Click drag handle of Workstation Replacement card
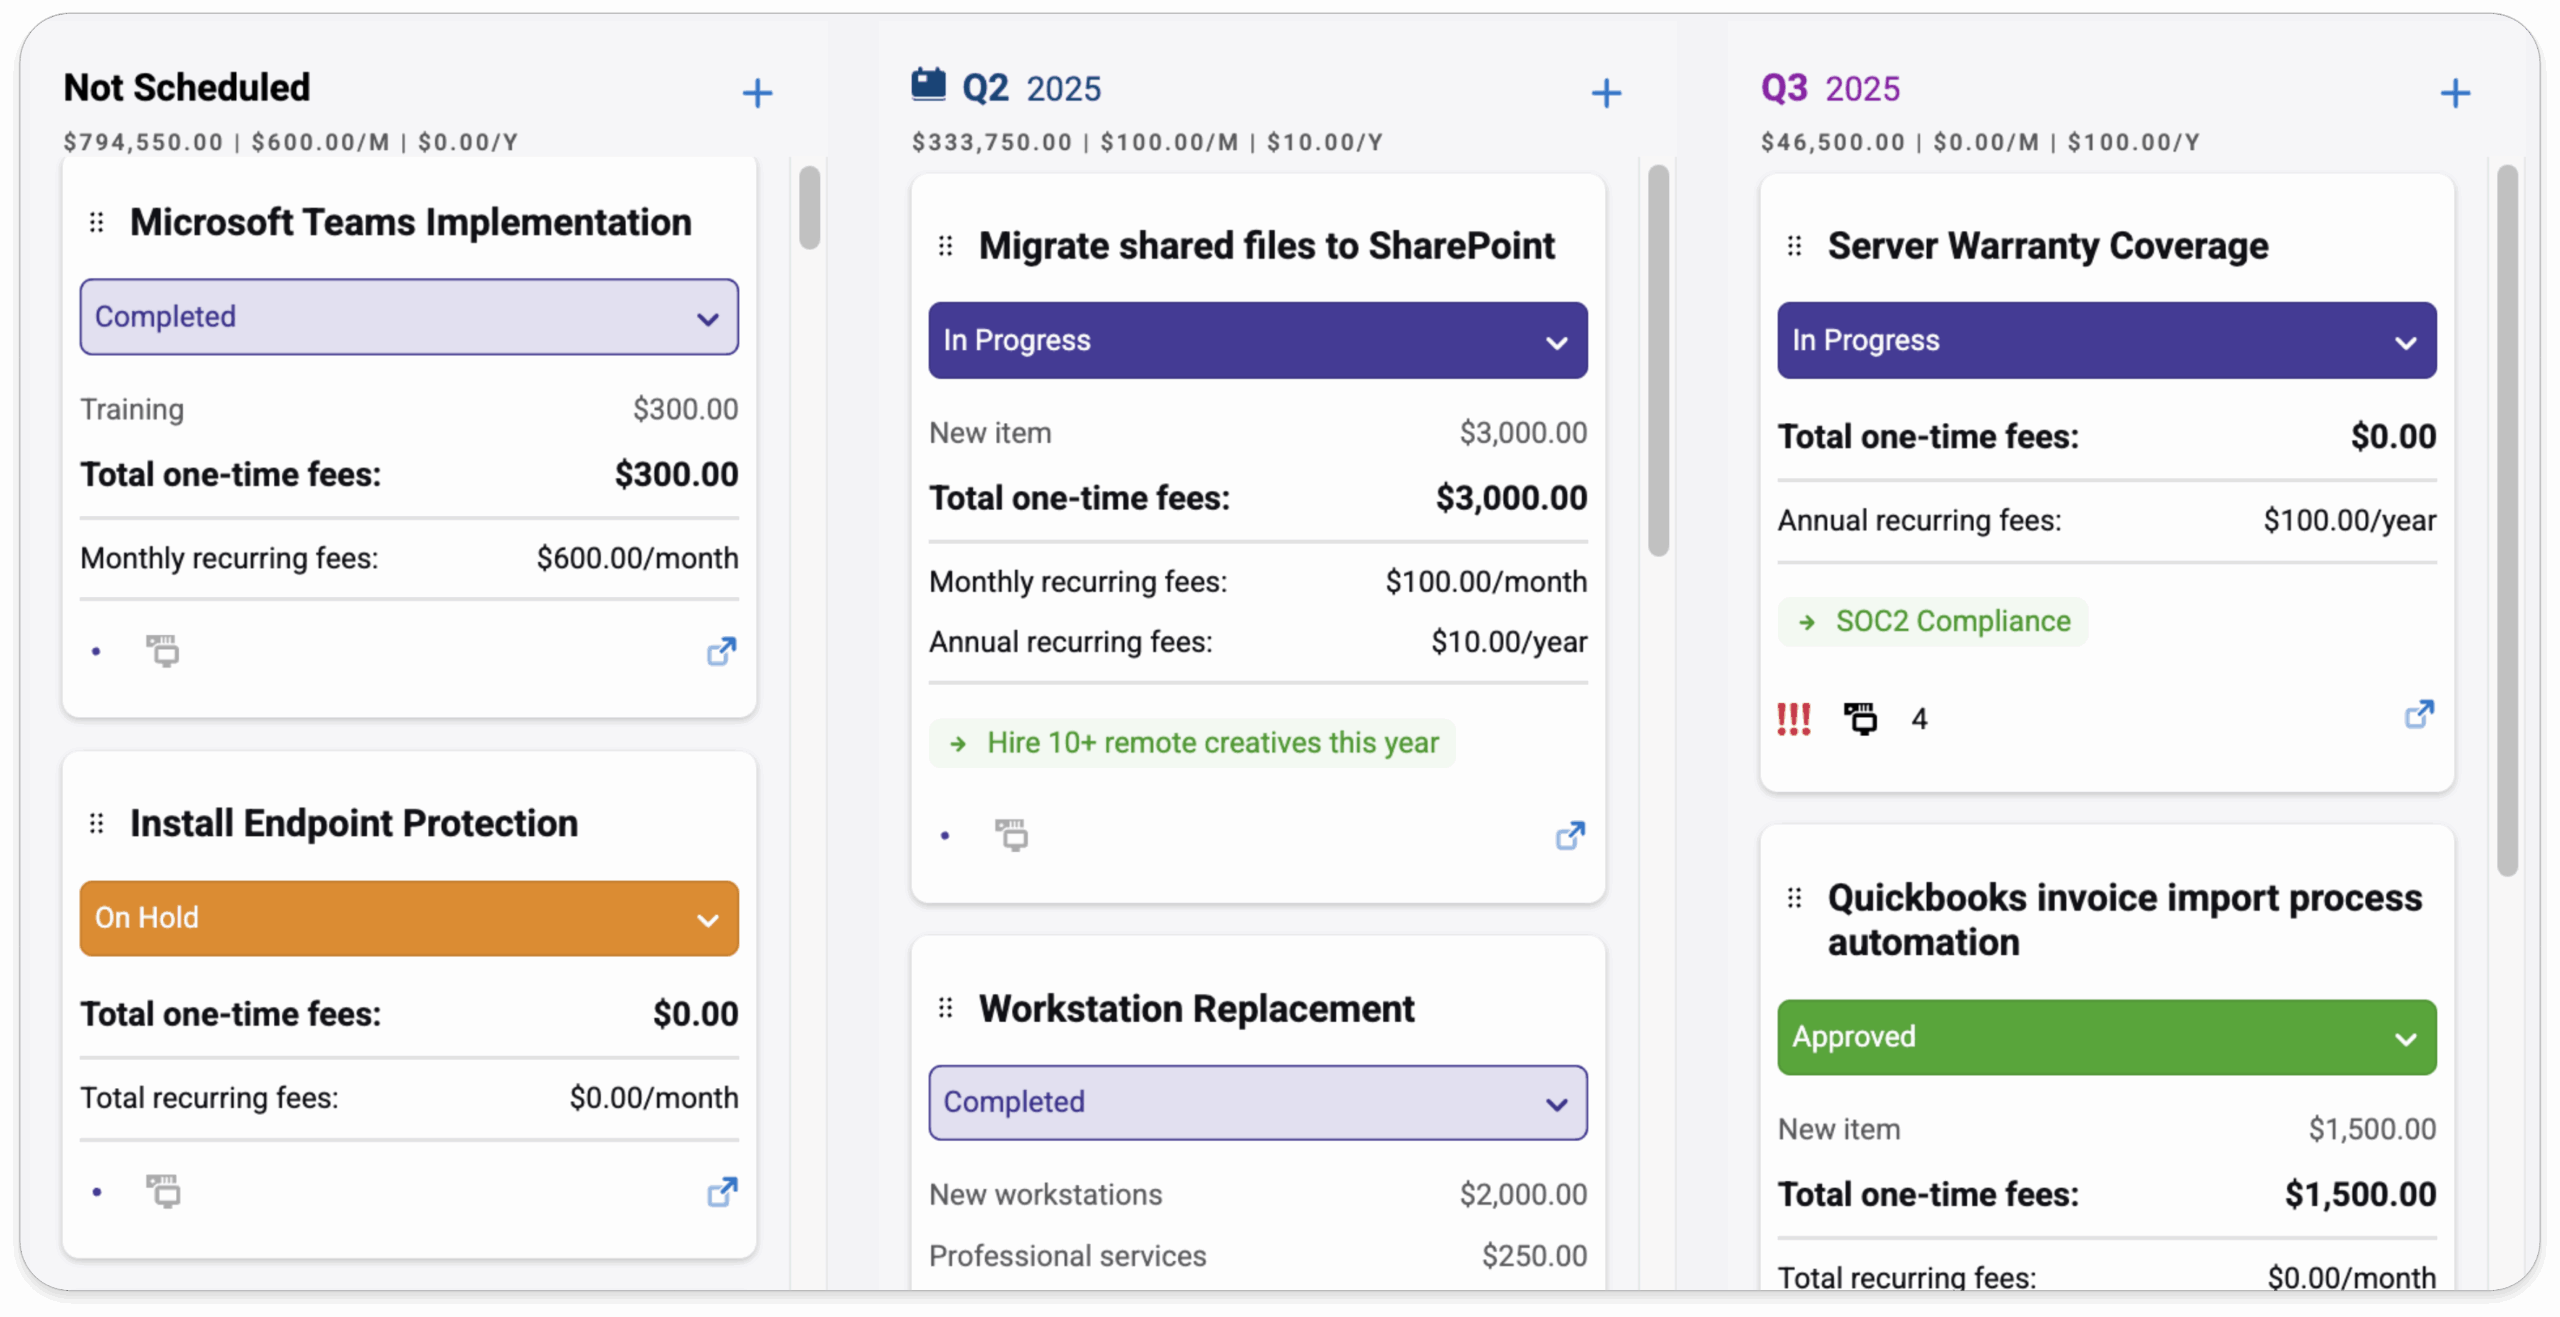The height and width of the screenshot is (1317, 2560). tap(945, 1008)
